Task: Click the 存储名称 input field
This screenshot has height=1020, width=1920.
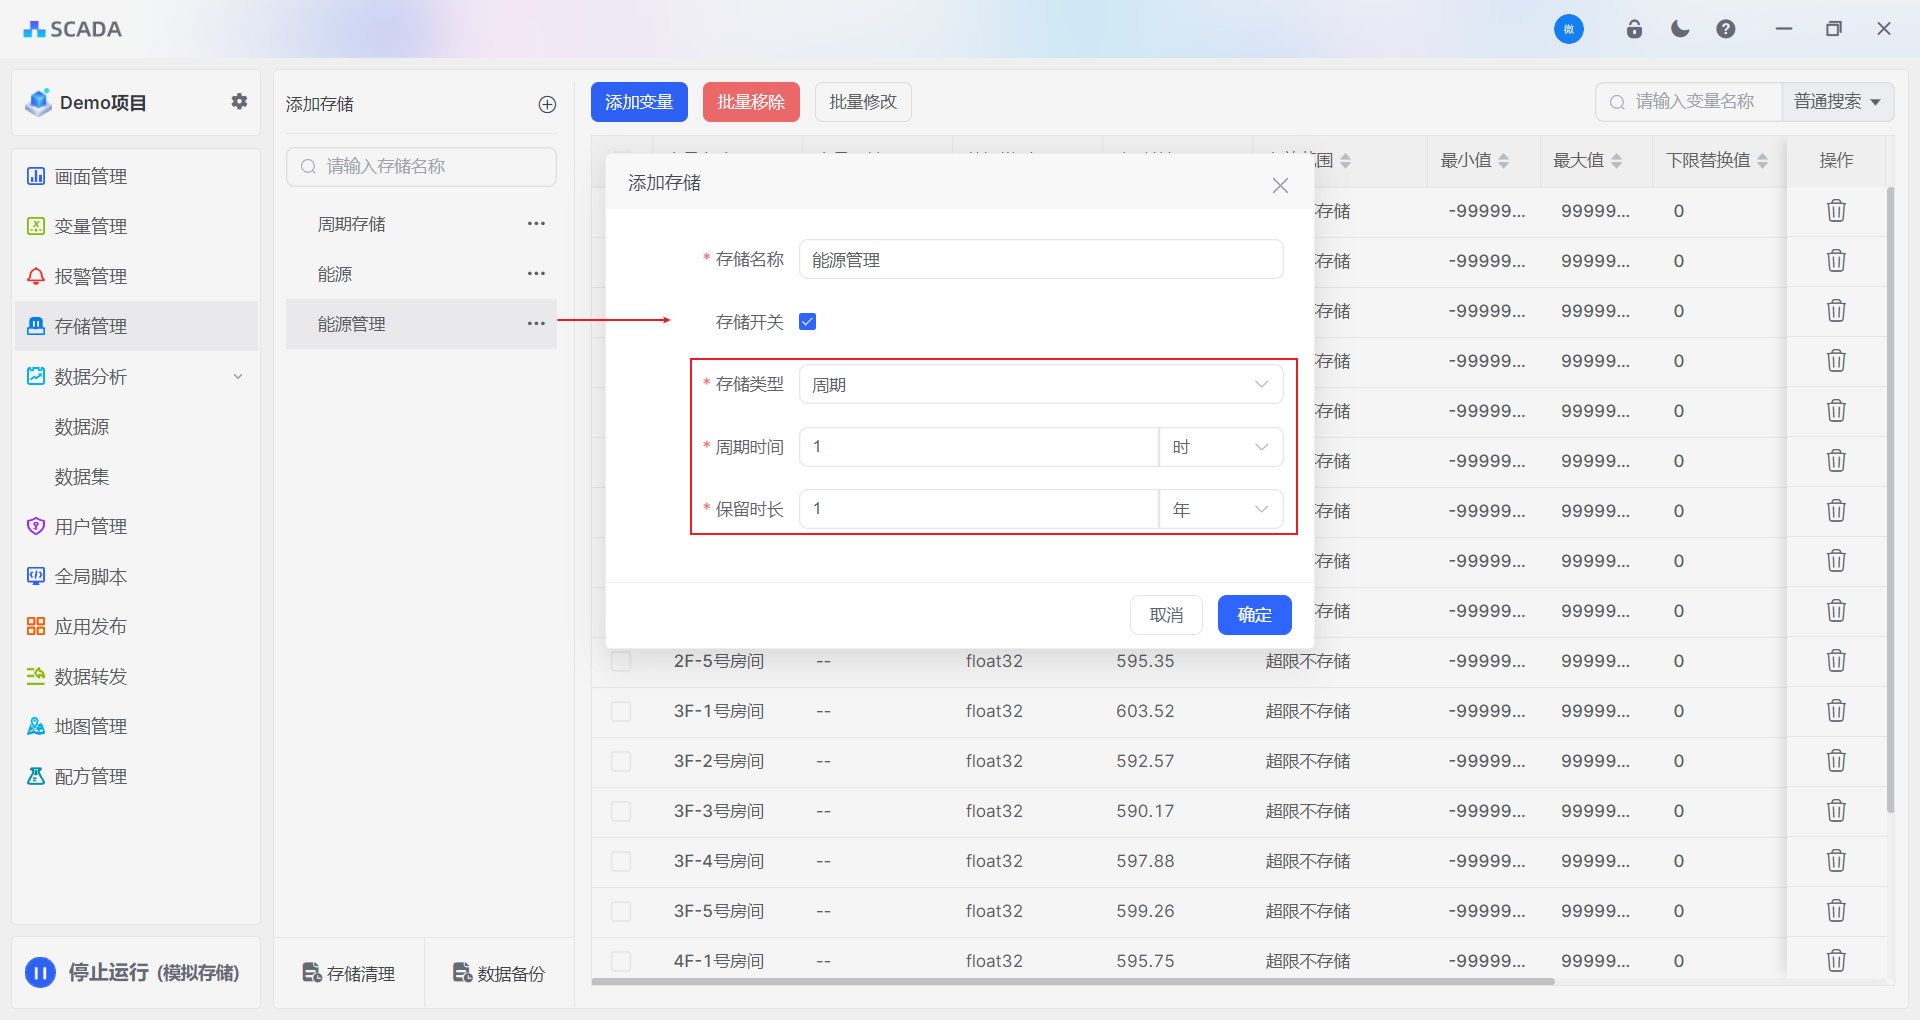Action: click(x=1040, y=260)
